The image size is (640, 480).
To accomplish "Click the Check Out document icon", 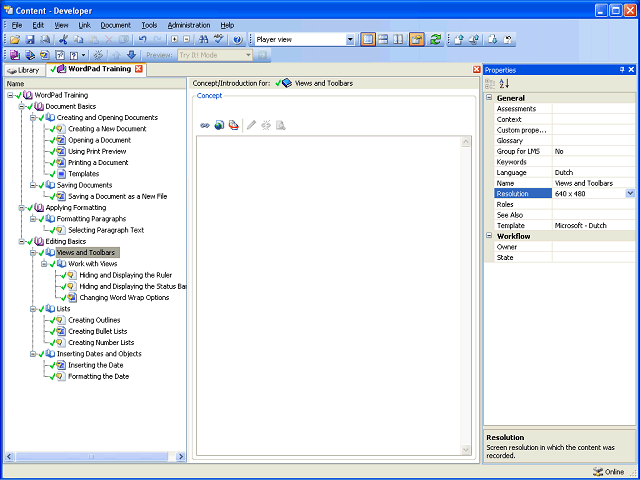I will coord(493,40).
